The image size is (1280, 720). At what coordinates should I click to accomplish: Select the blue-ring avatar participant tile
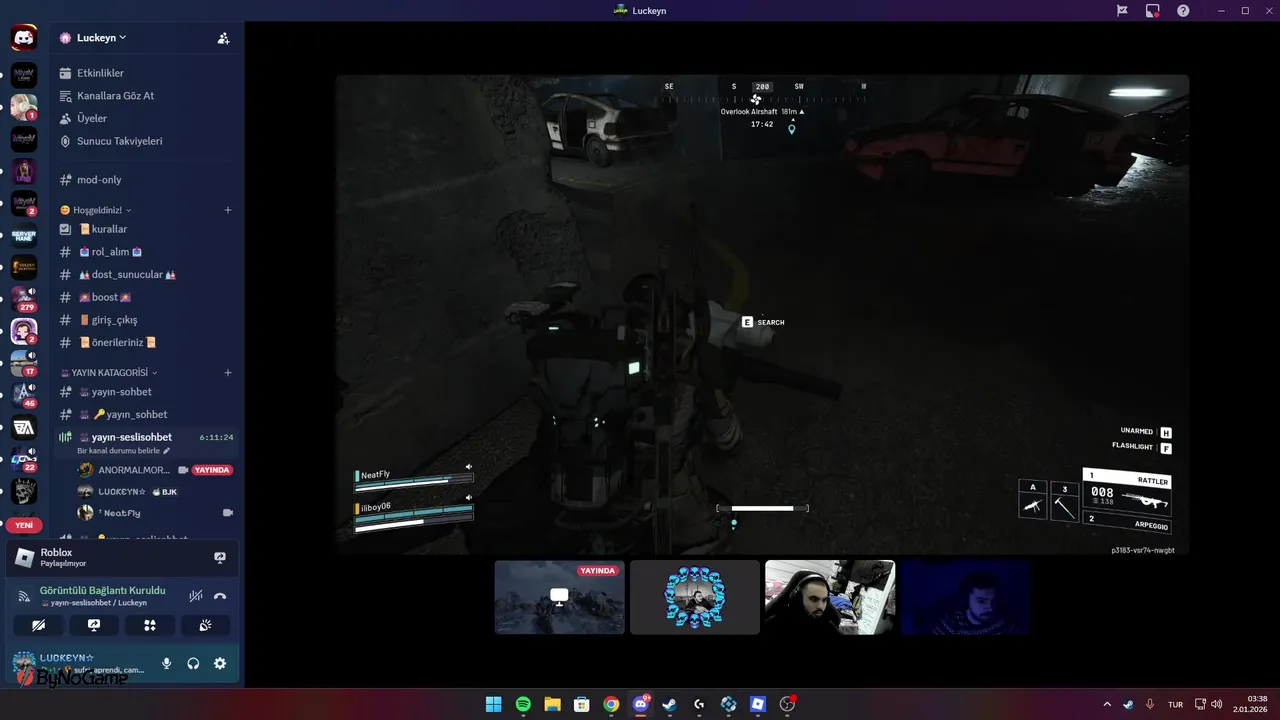coord(694,597)
